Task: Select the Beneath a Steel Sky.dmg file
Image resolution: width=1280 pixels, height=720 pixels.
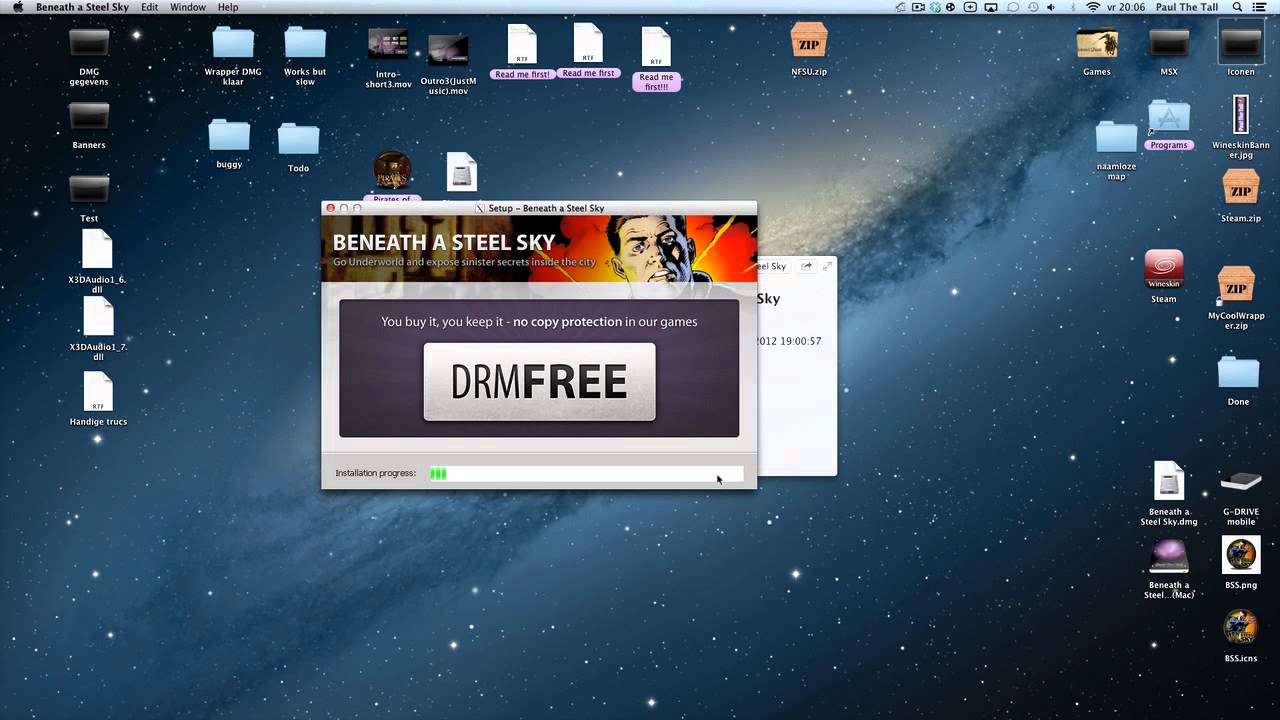Action: 1169,481
